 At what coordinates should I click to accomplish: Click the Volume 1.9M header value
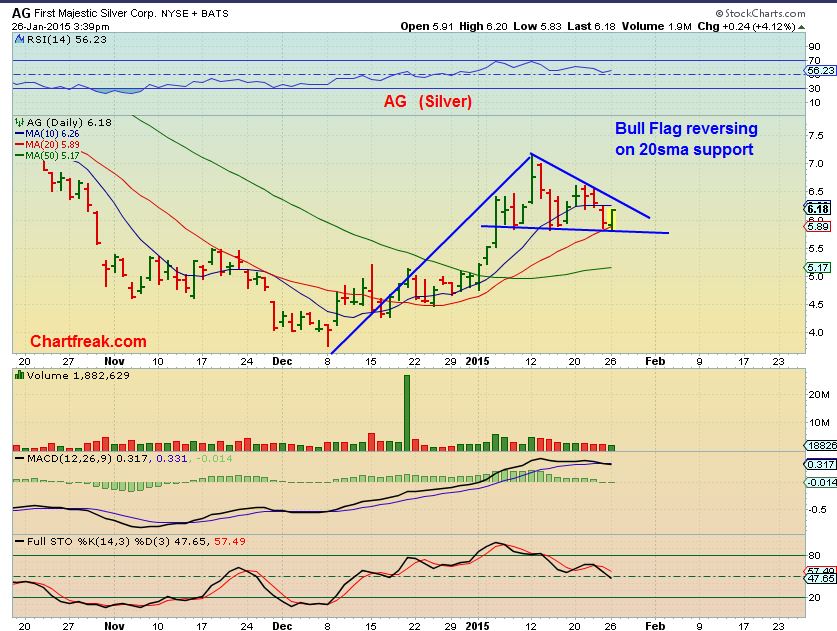pyautogui.click(x=657, y=26)
